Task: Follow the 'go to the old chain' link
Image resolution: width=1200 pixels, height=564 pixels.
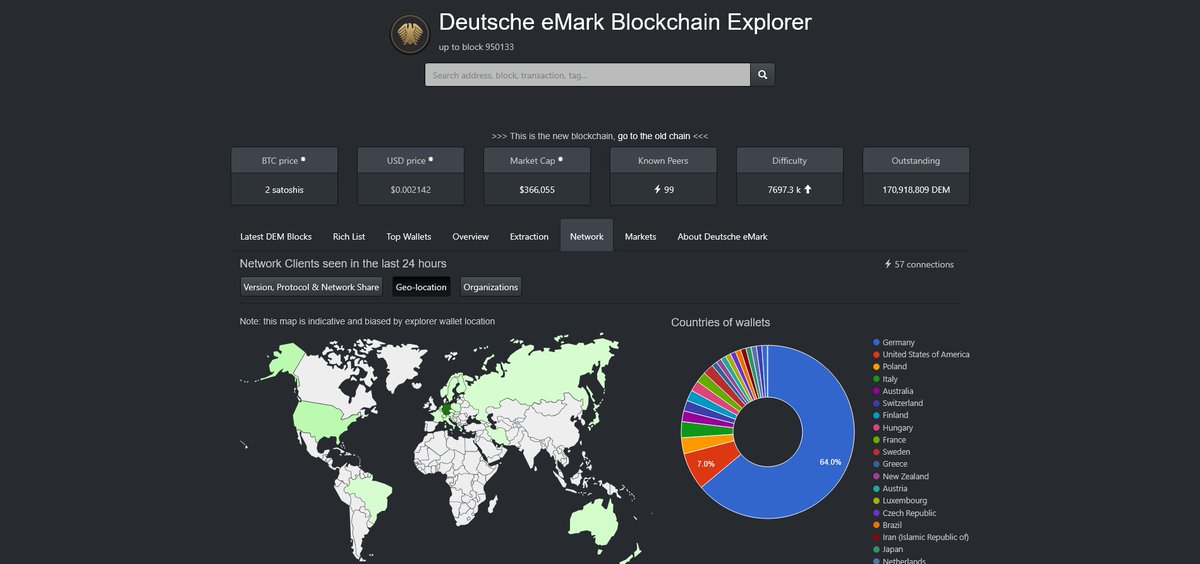Action: coord(653,136)
